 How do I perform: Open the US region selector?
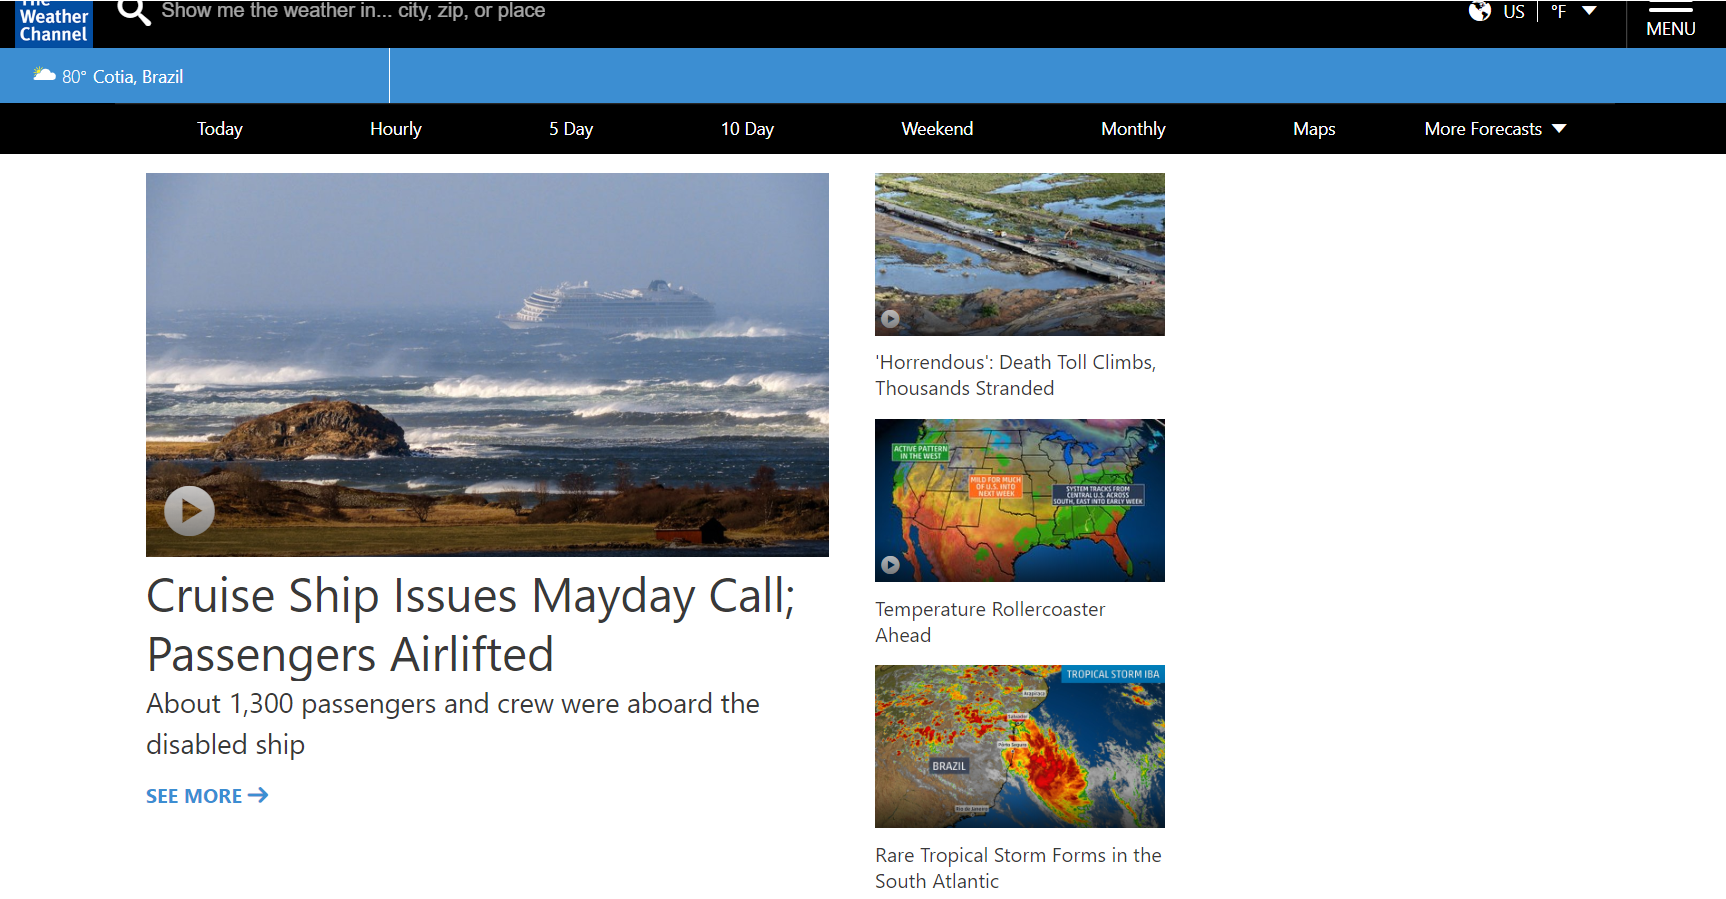[x=1513, y=12]
